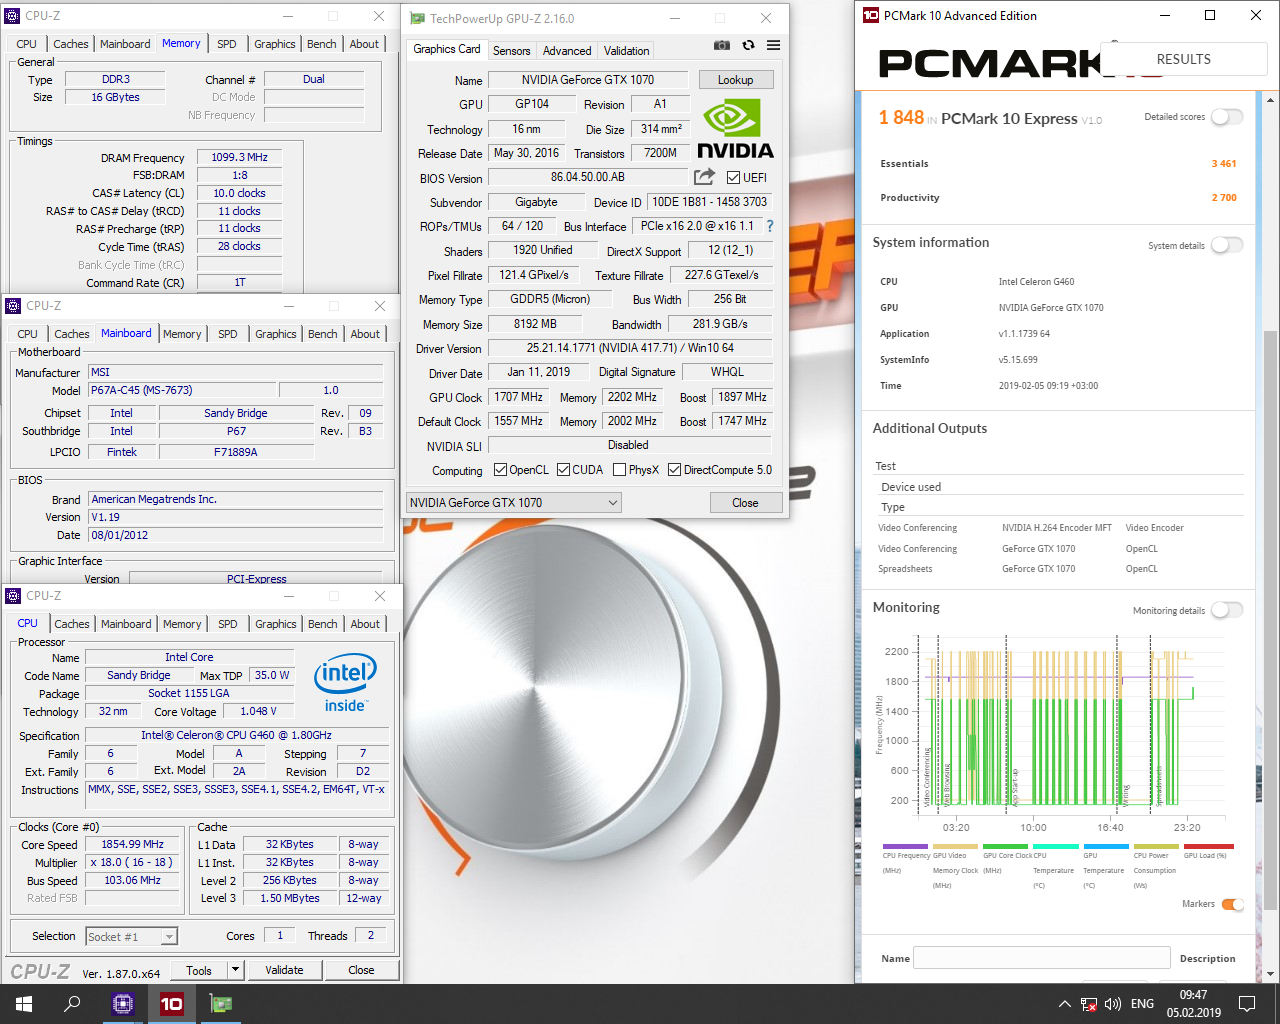Toggle the CUDA checkbox
This screenshot has height=1024, width=1280.
[564, 470]
